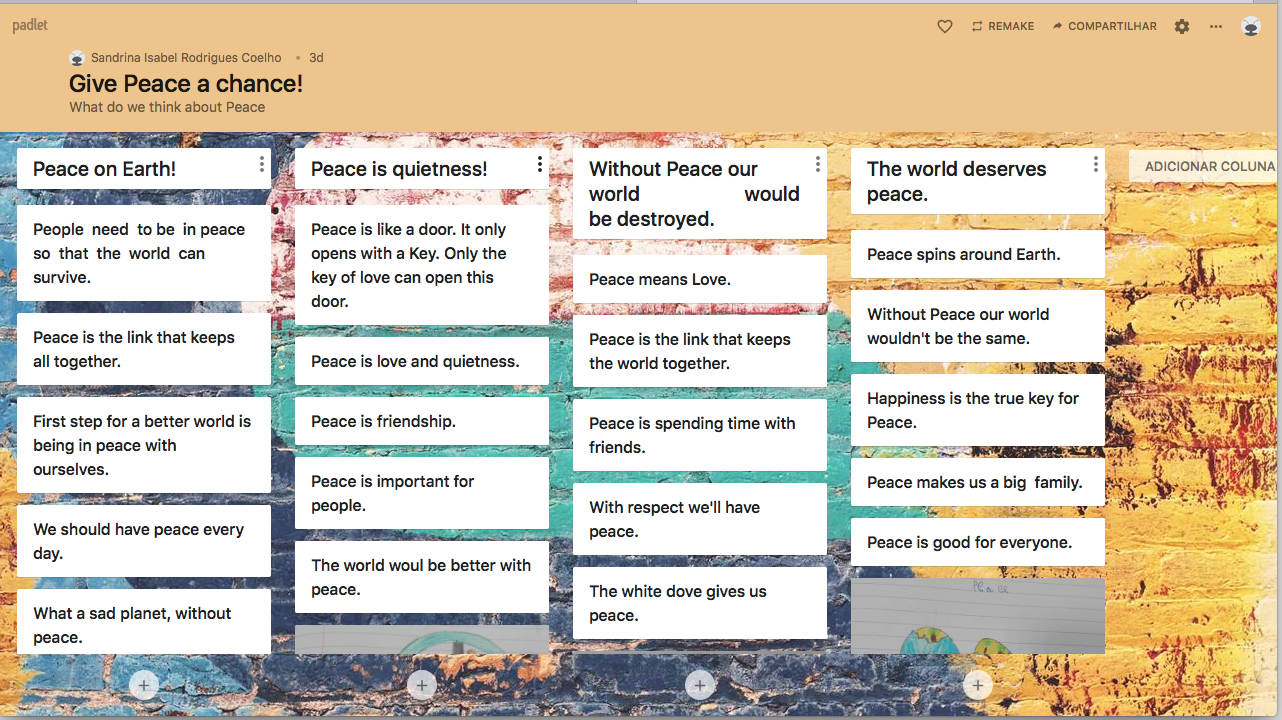Screen dimensions: 1282x720
Task: Add a post under 'Peace on Earth!' column
Action: (x=144, y=685)
